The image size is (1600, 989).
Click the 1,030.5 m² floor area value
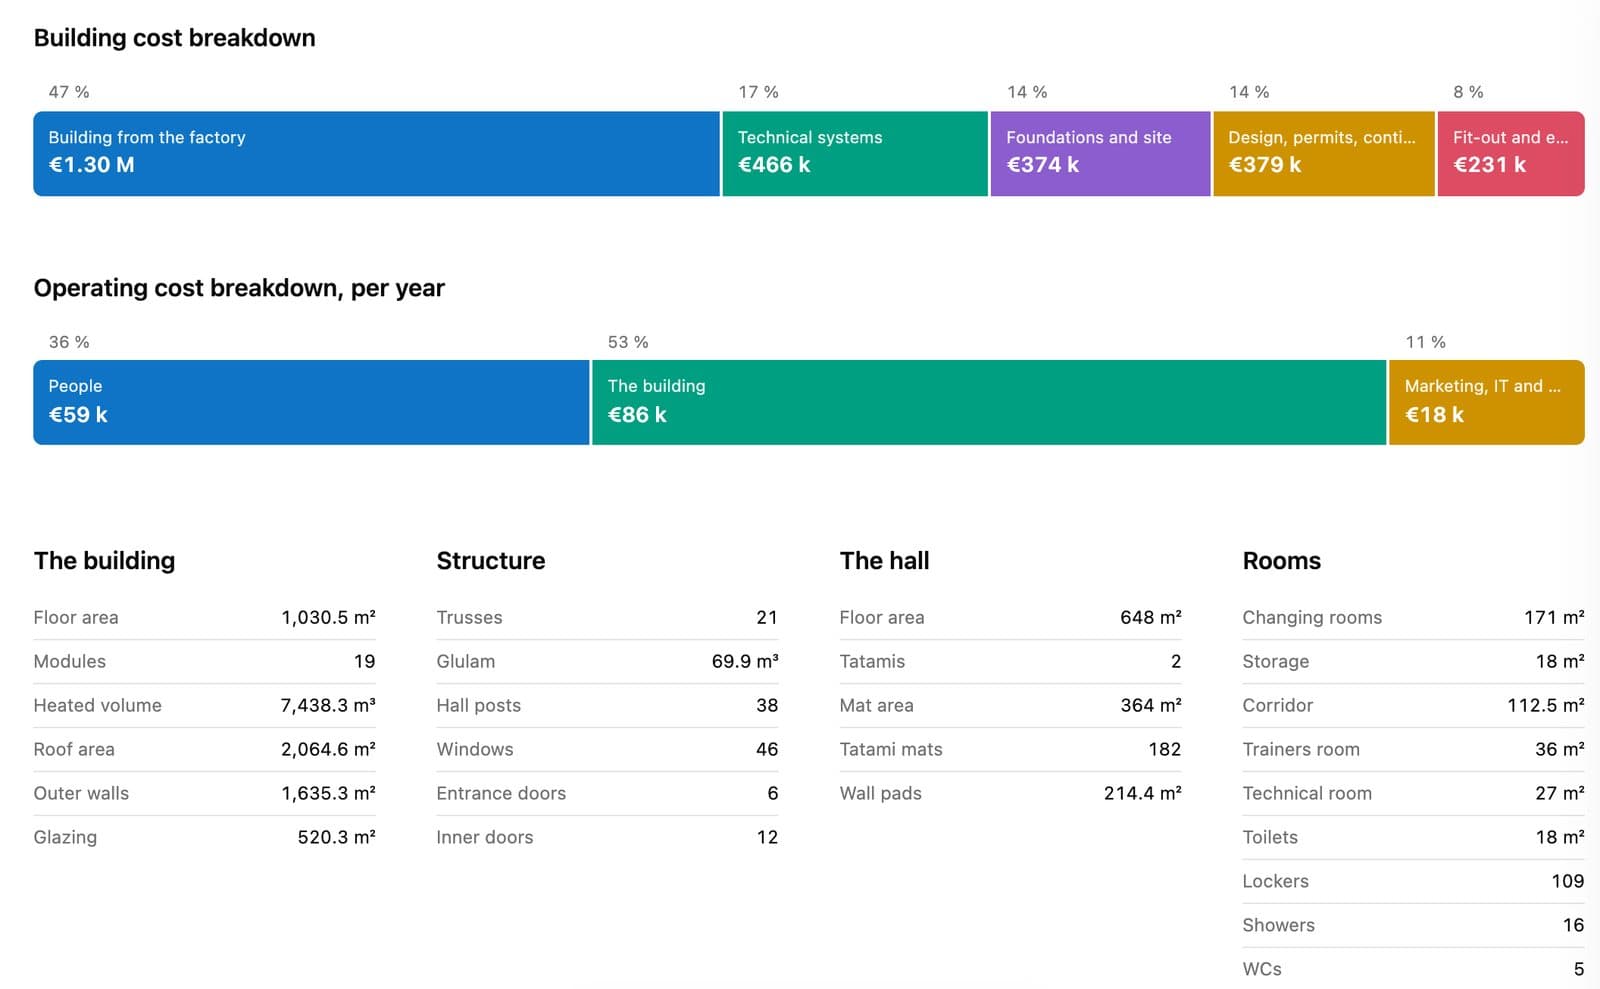coord(328,617)
